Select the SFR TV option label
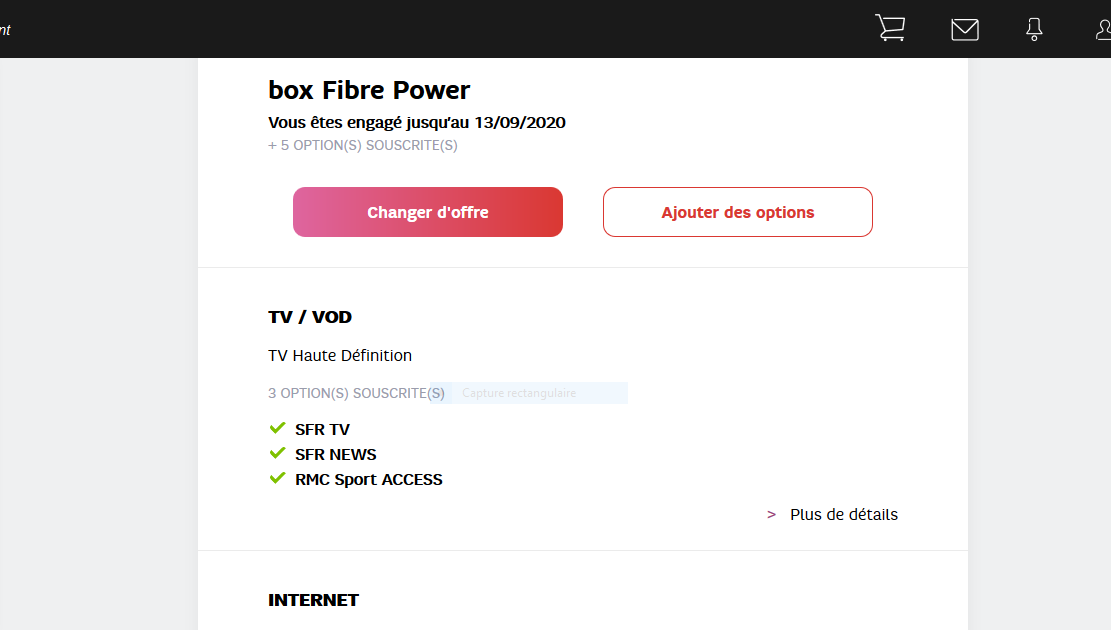 [x=322, y=430]
